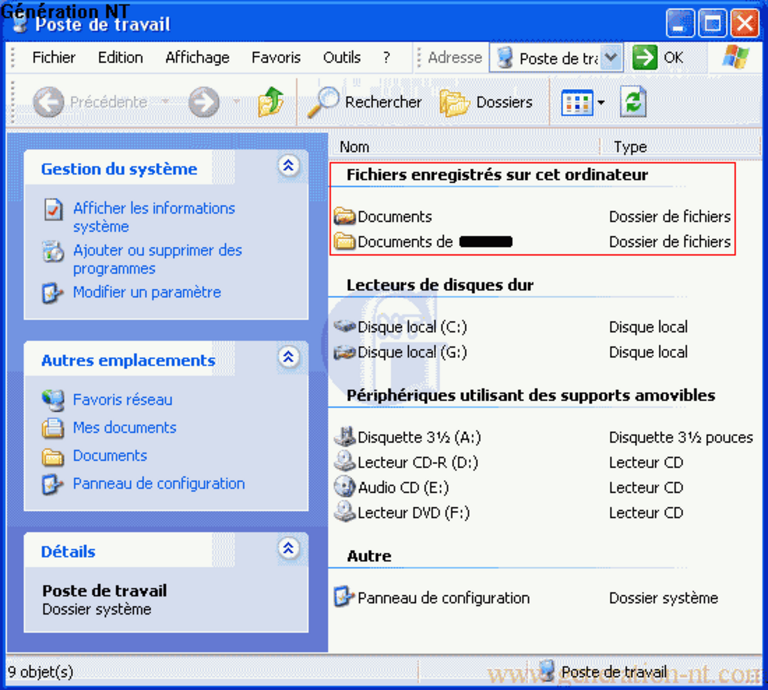
Task: Open the Outils menu
Action: (342, 57)
